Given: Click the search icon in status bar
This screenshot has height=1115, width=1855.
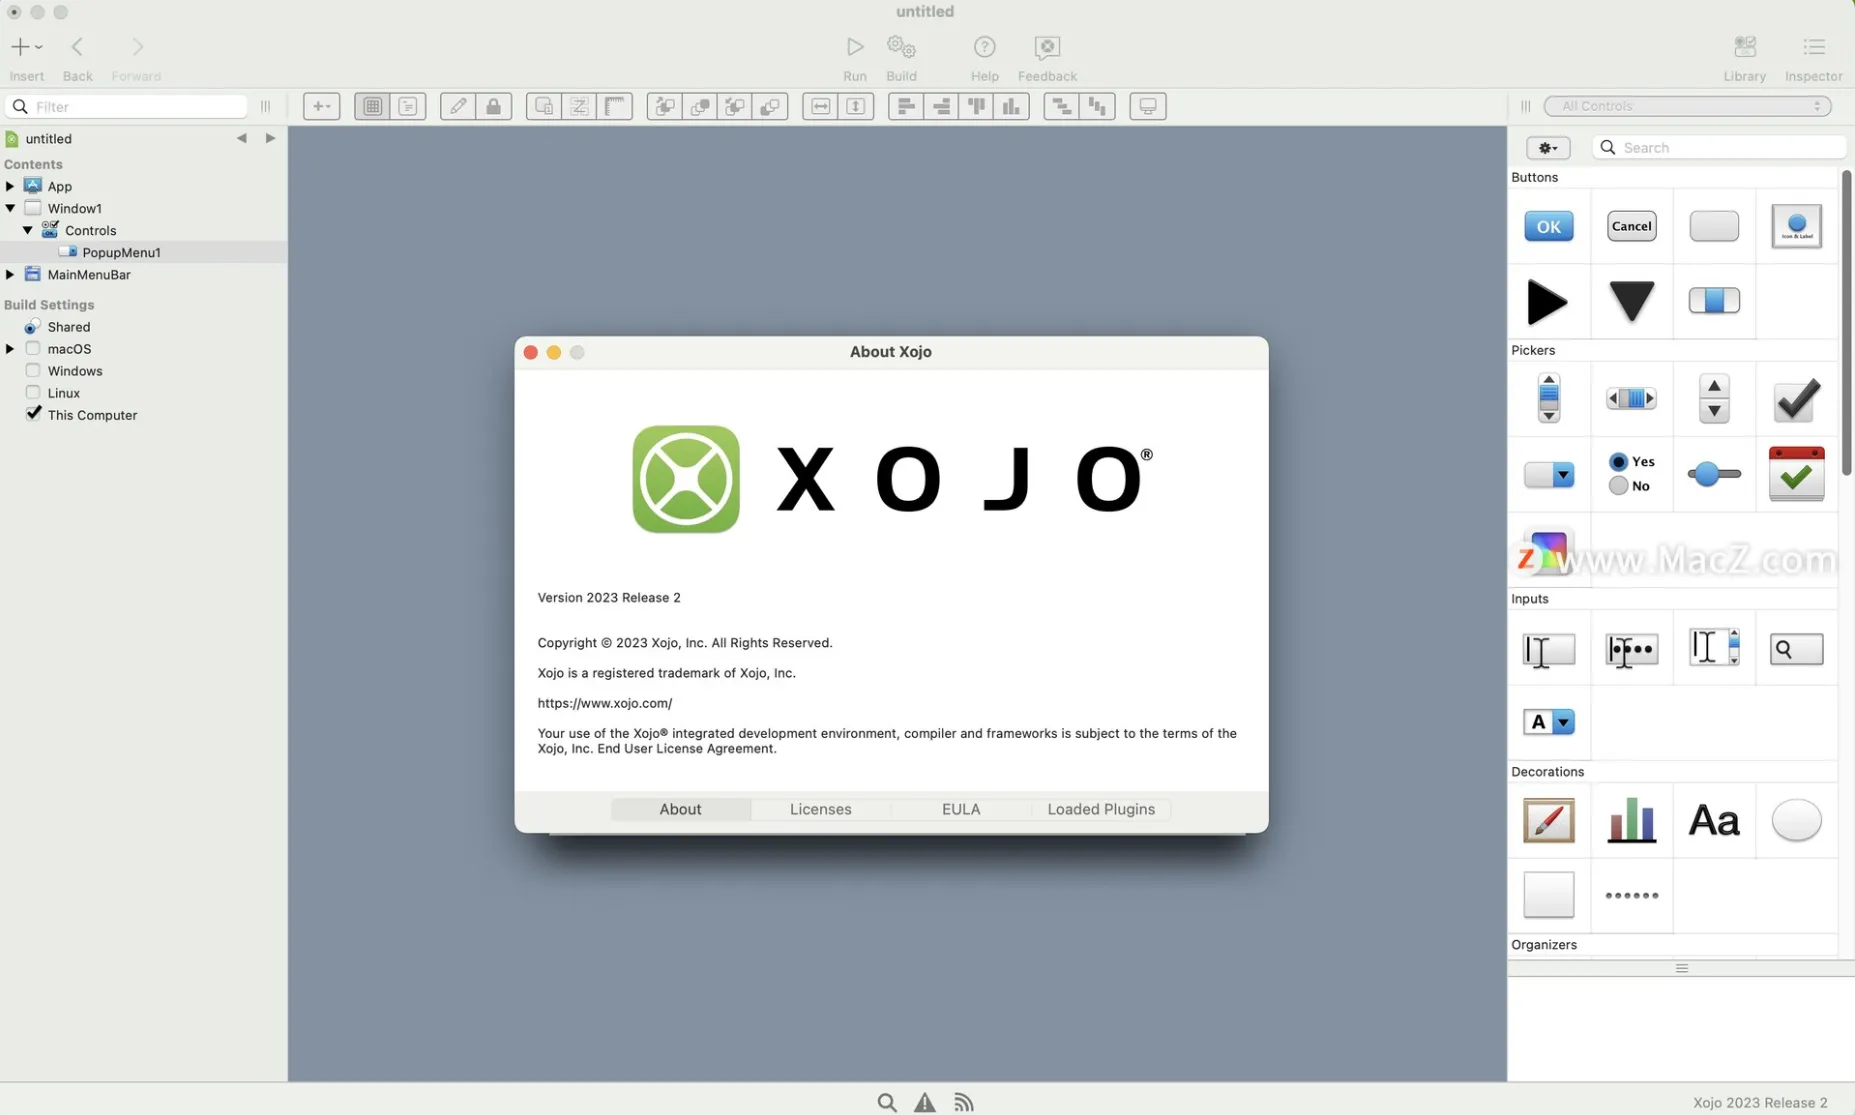Looking at the screenshot, I should pos(887,1102).
